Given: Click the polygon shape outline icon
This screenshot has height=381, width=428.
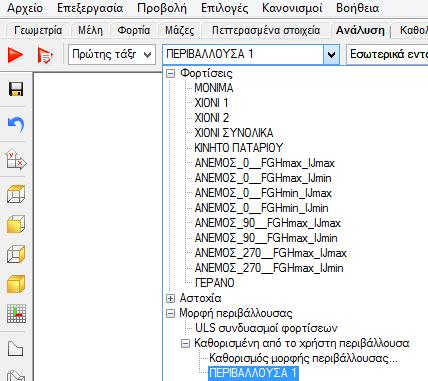Looking at the screenshot, I should coord(15,349).
